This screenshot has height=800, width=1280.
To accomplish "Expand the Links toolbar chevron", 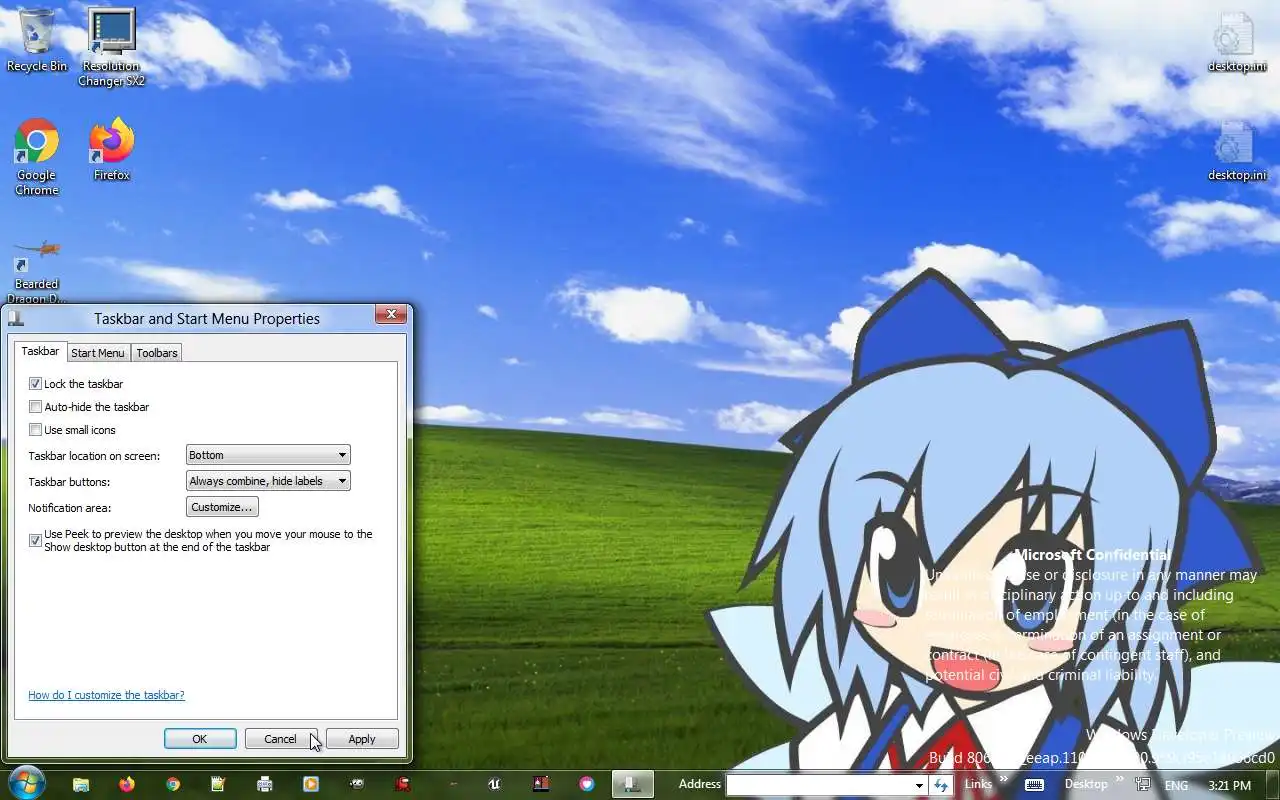I will (1004, 780).
